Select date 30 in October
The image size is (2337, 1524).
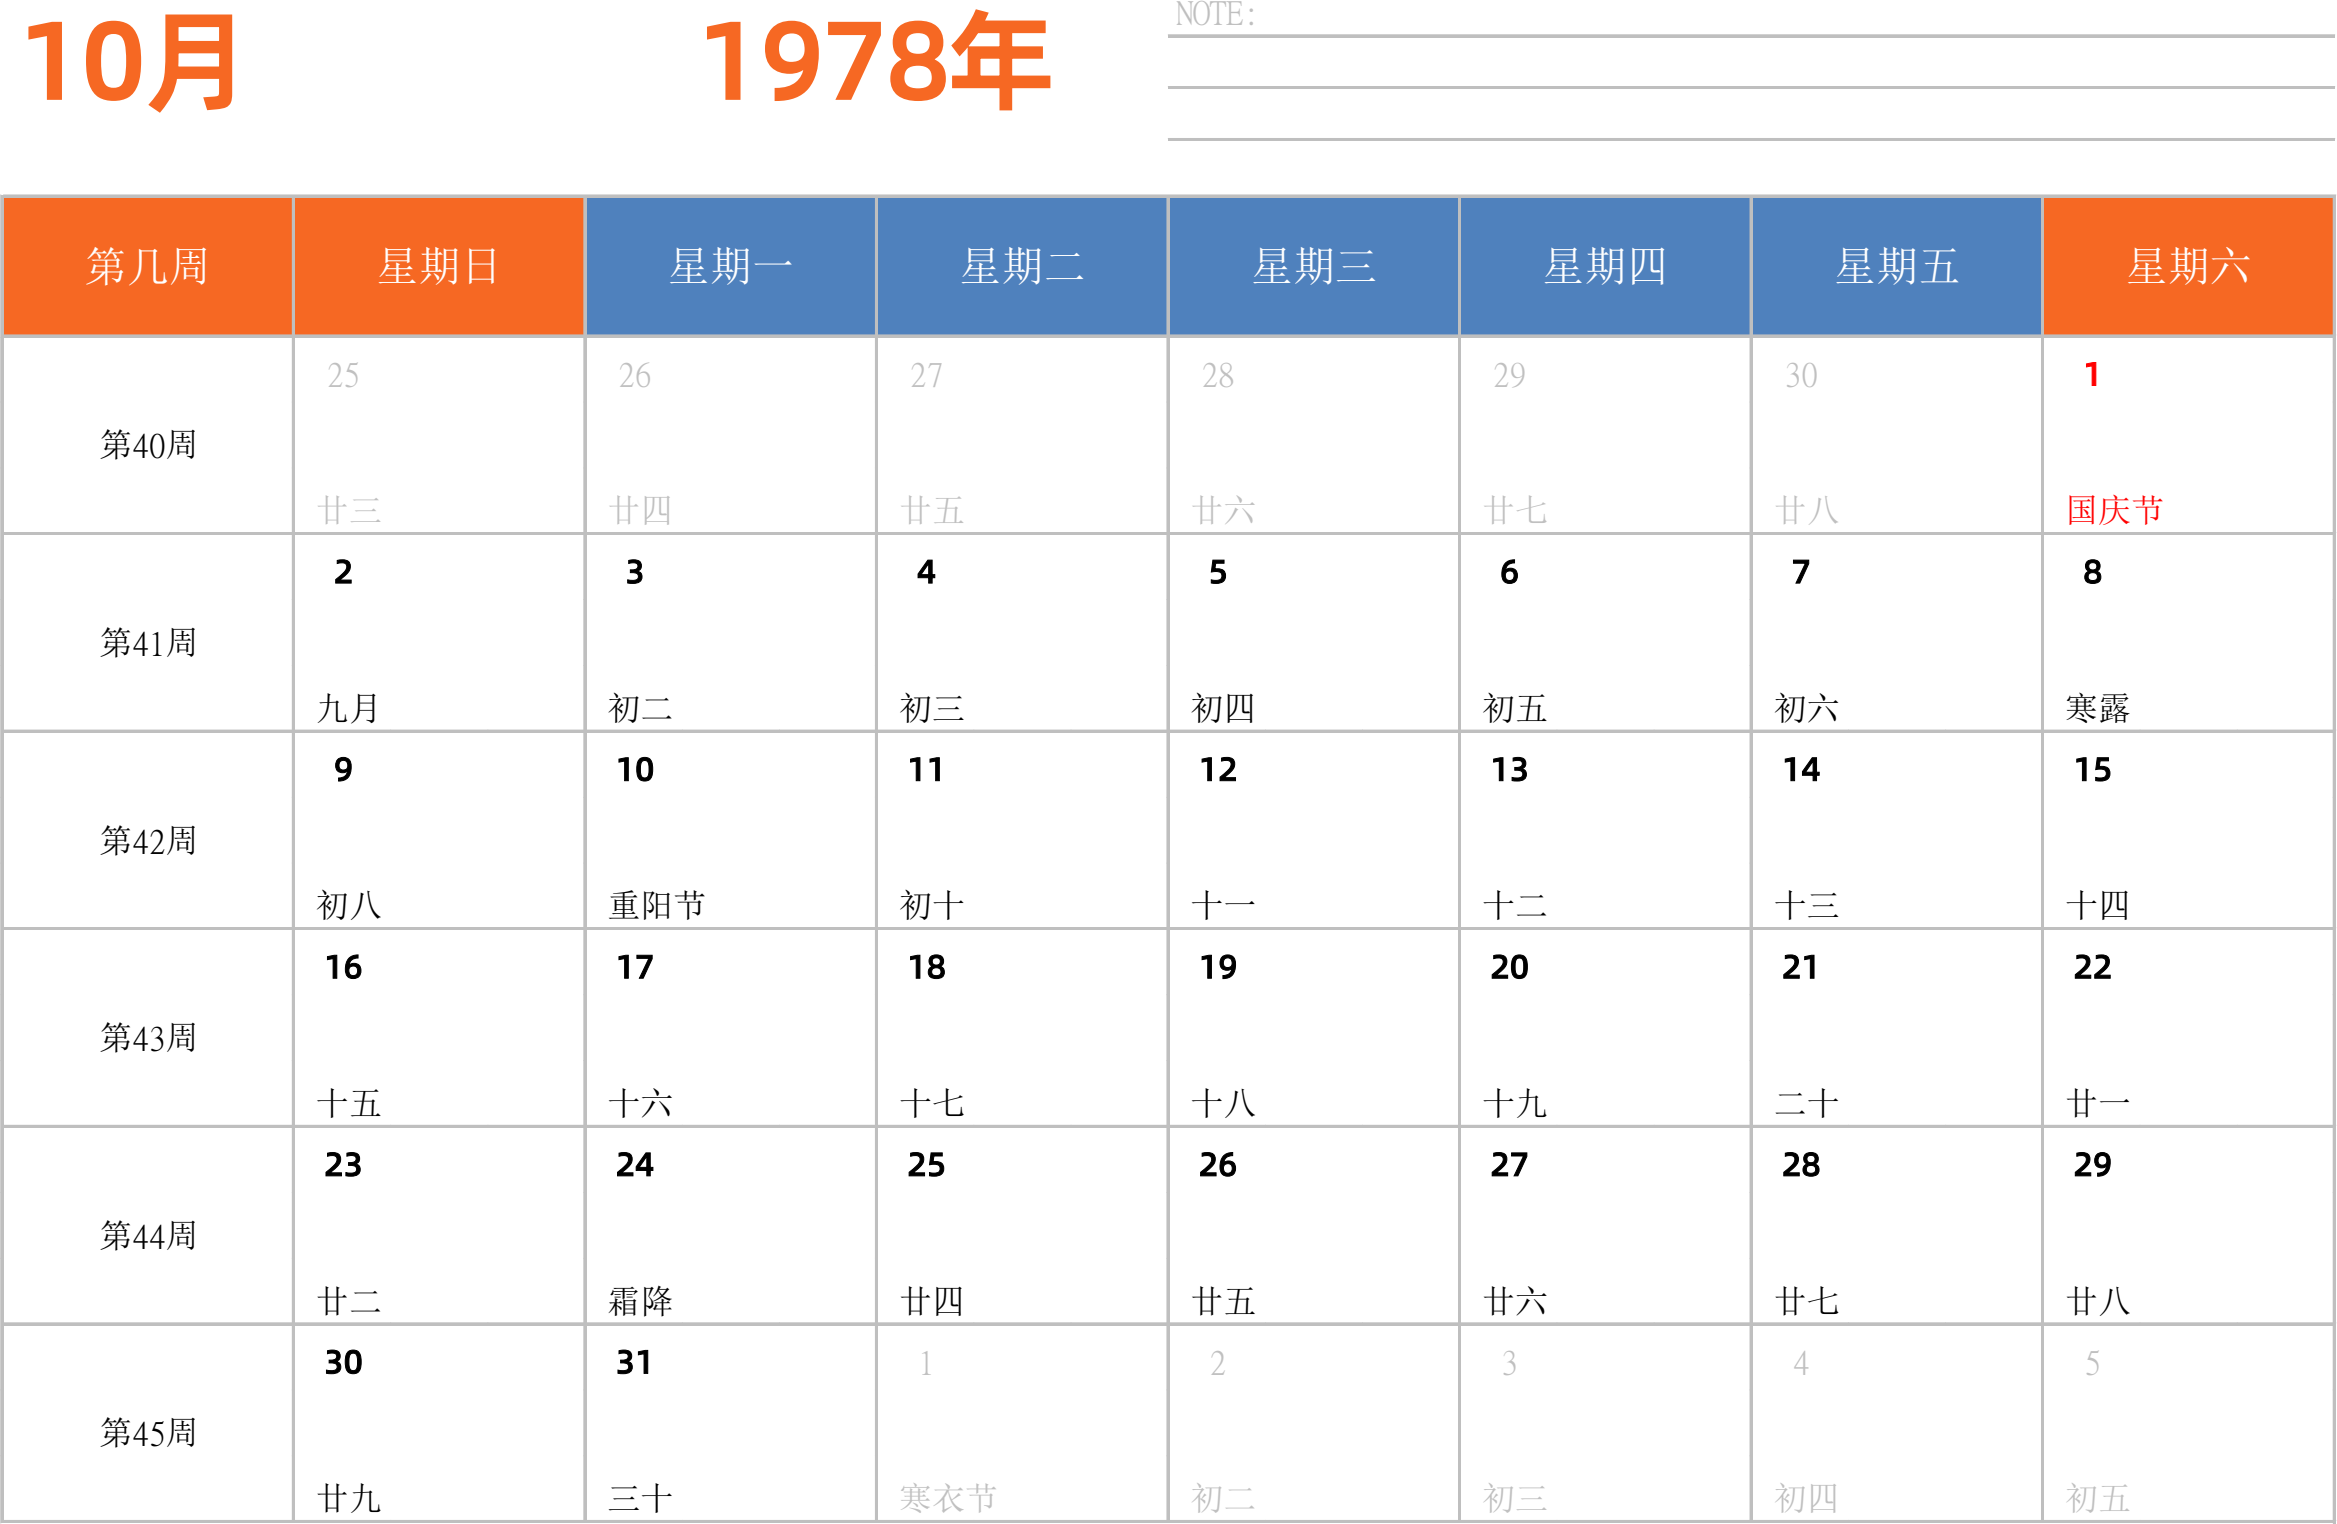[344, 1362]
